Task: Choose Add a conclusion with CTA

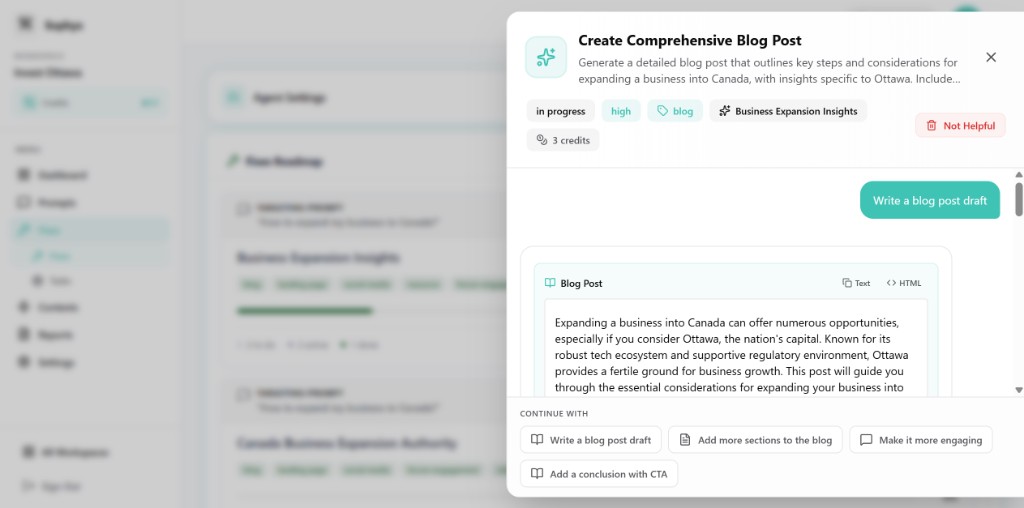Action: point(599,473)
